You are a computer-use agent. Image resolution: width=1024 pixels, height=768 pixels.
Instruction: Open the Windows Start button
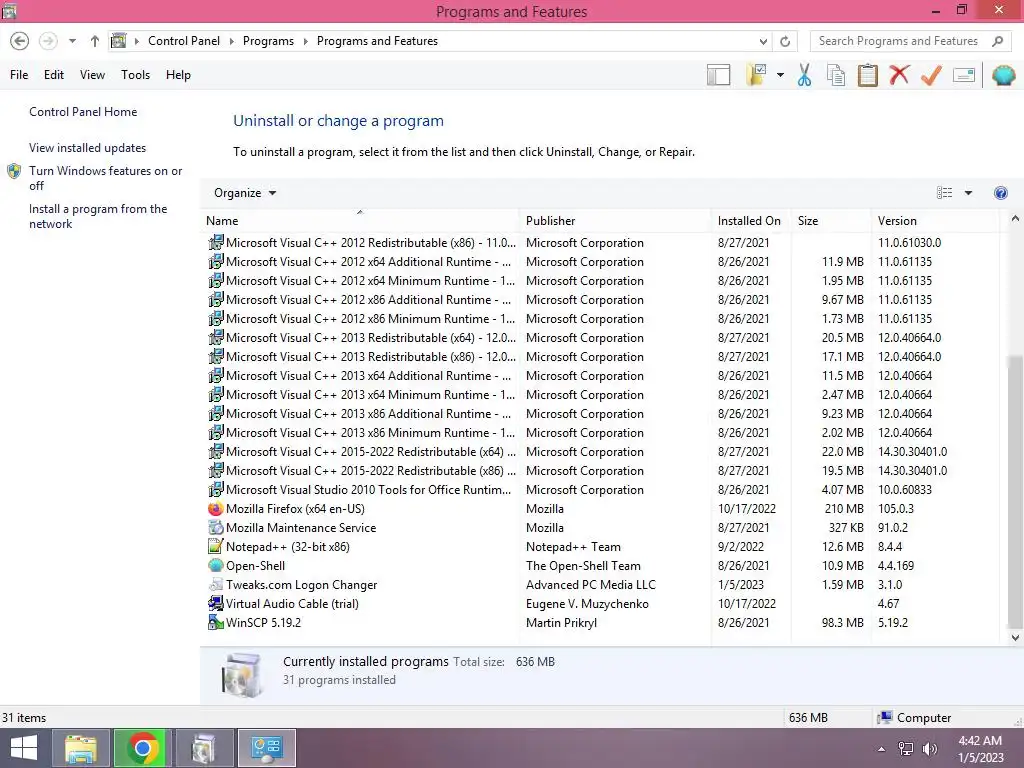click(24, 748)
